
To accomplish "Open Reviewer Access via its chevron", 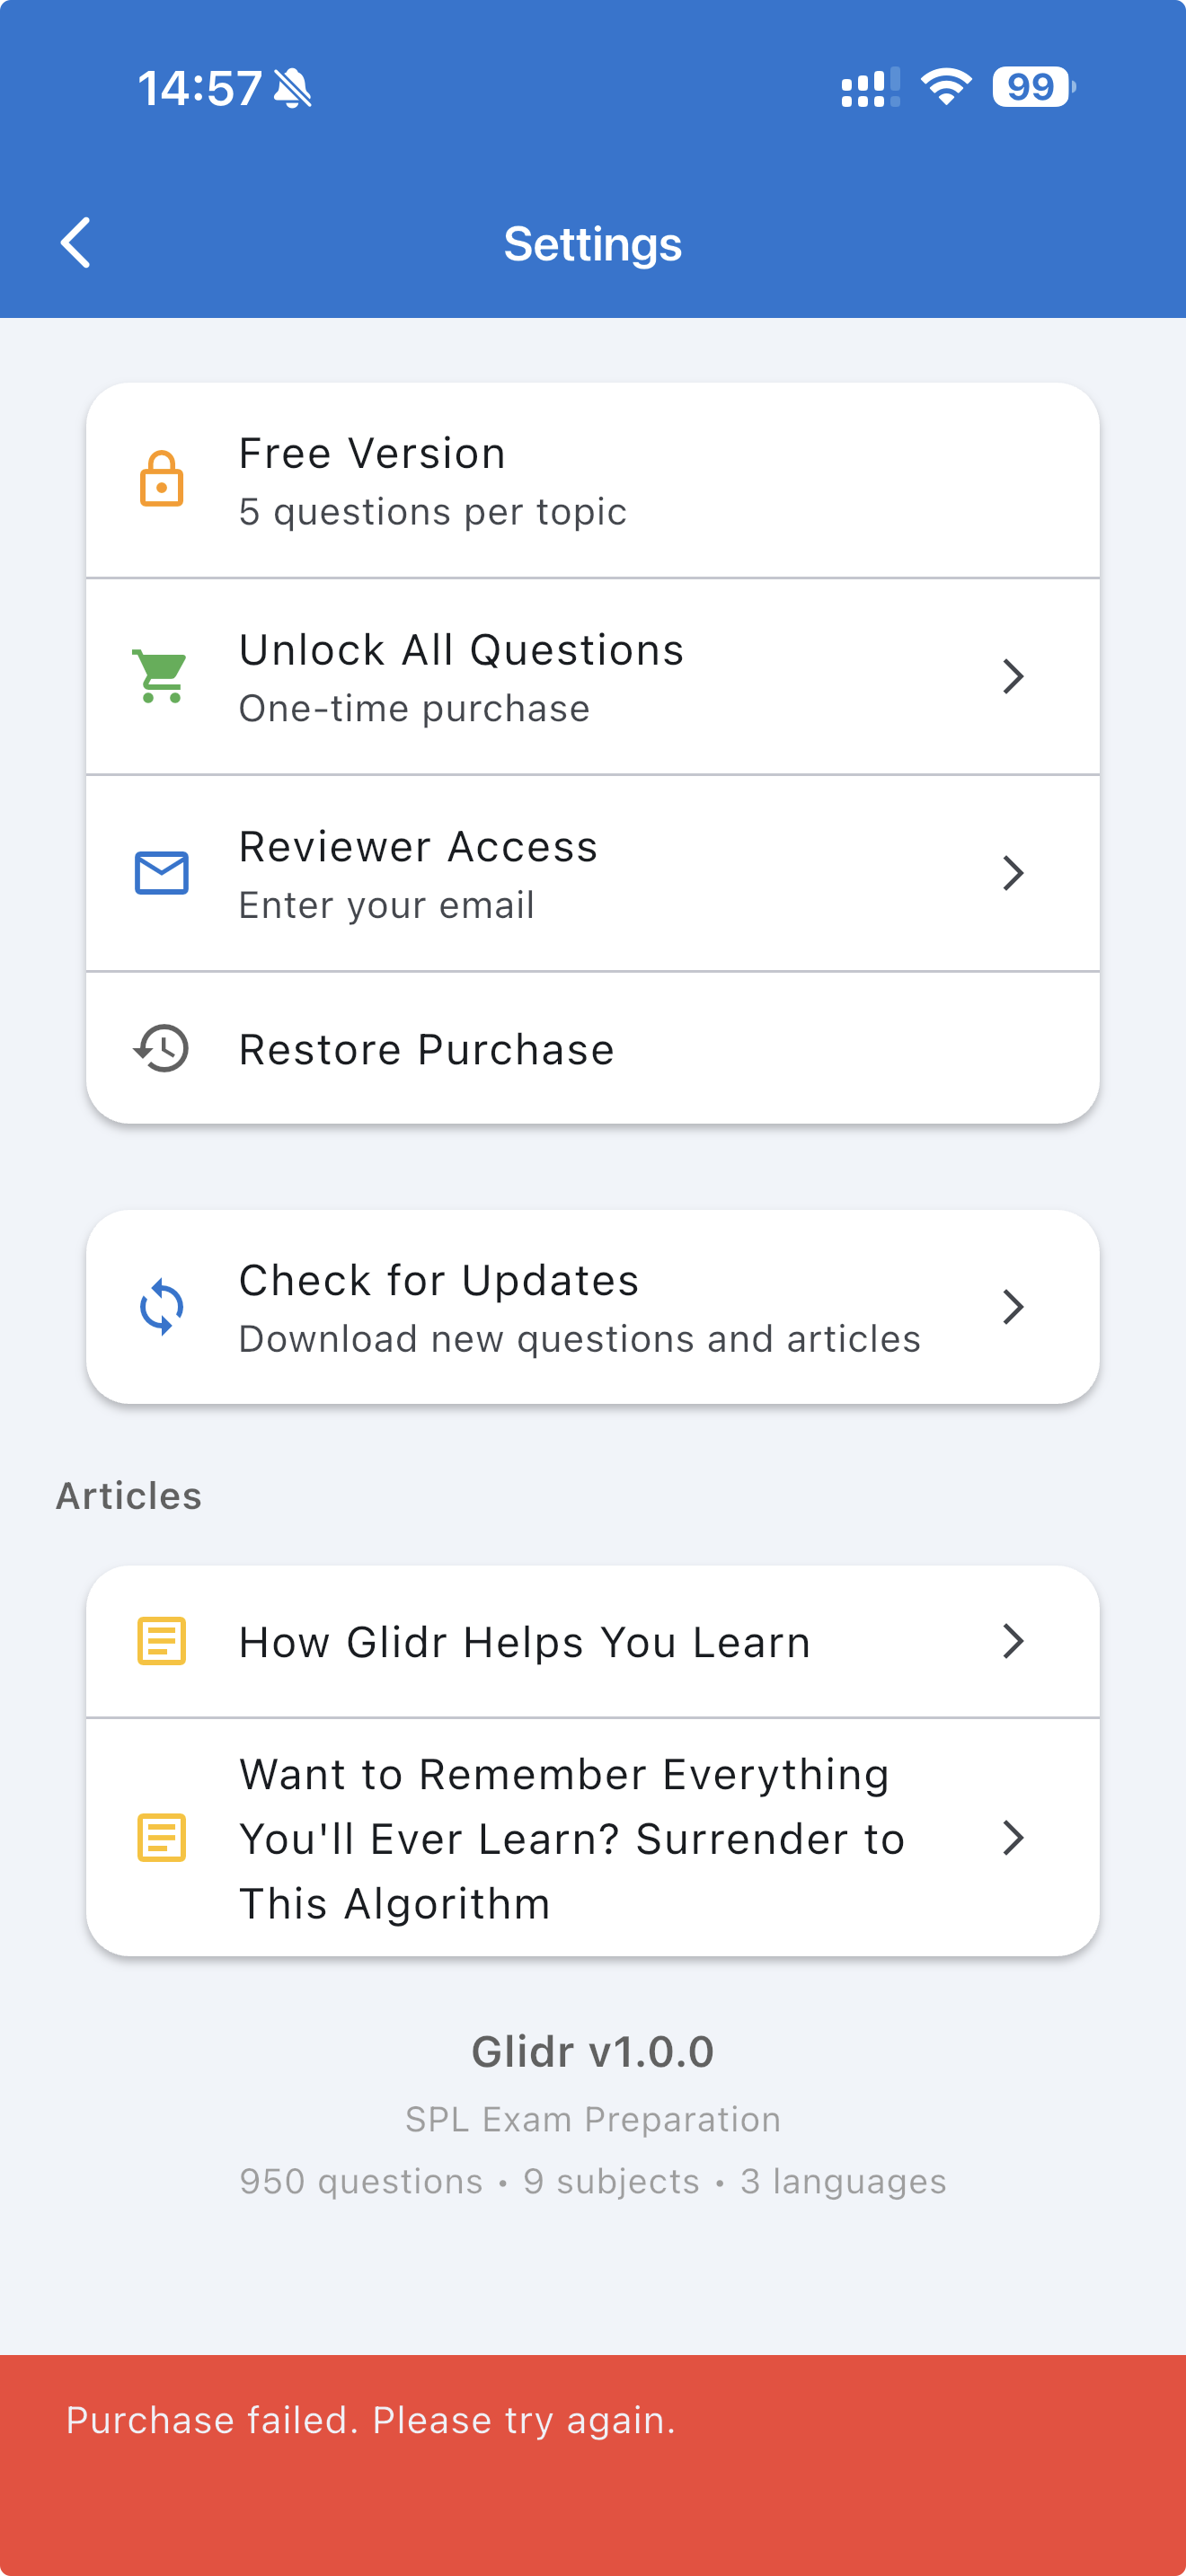I will point(1012,873).
